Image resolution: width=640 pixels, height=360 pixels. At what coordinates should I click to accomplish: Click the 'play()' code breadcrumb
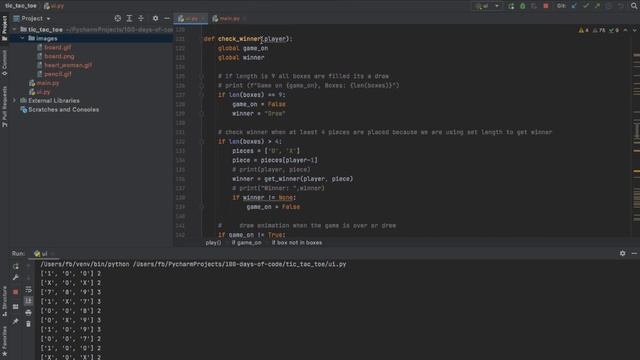click(x=213, y=243)
